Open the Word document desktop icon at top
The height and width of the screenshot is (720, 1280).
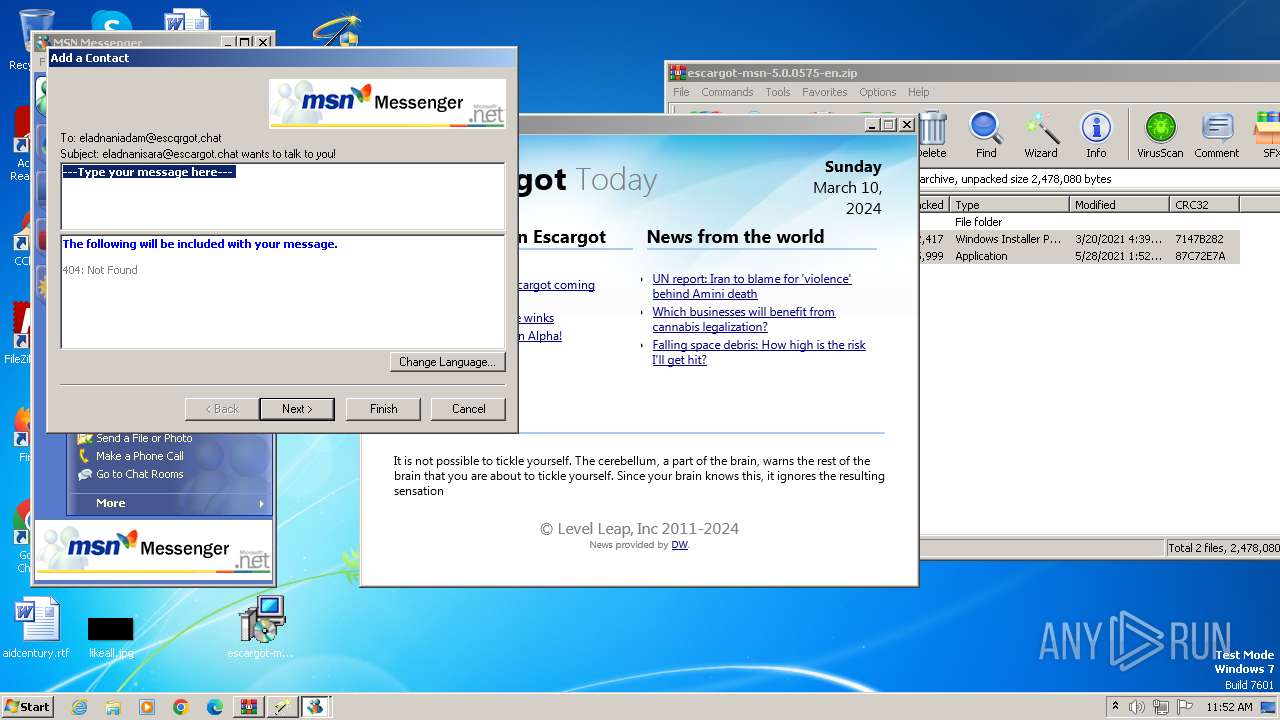pos(188,22)
